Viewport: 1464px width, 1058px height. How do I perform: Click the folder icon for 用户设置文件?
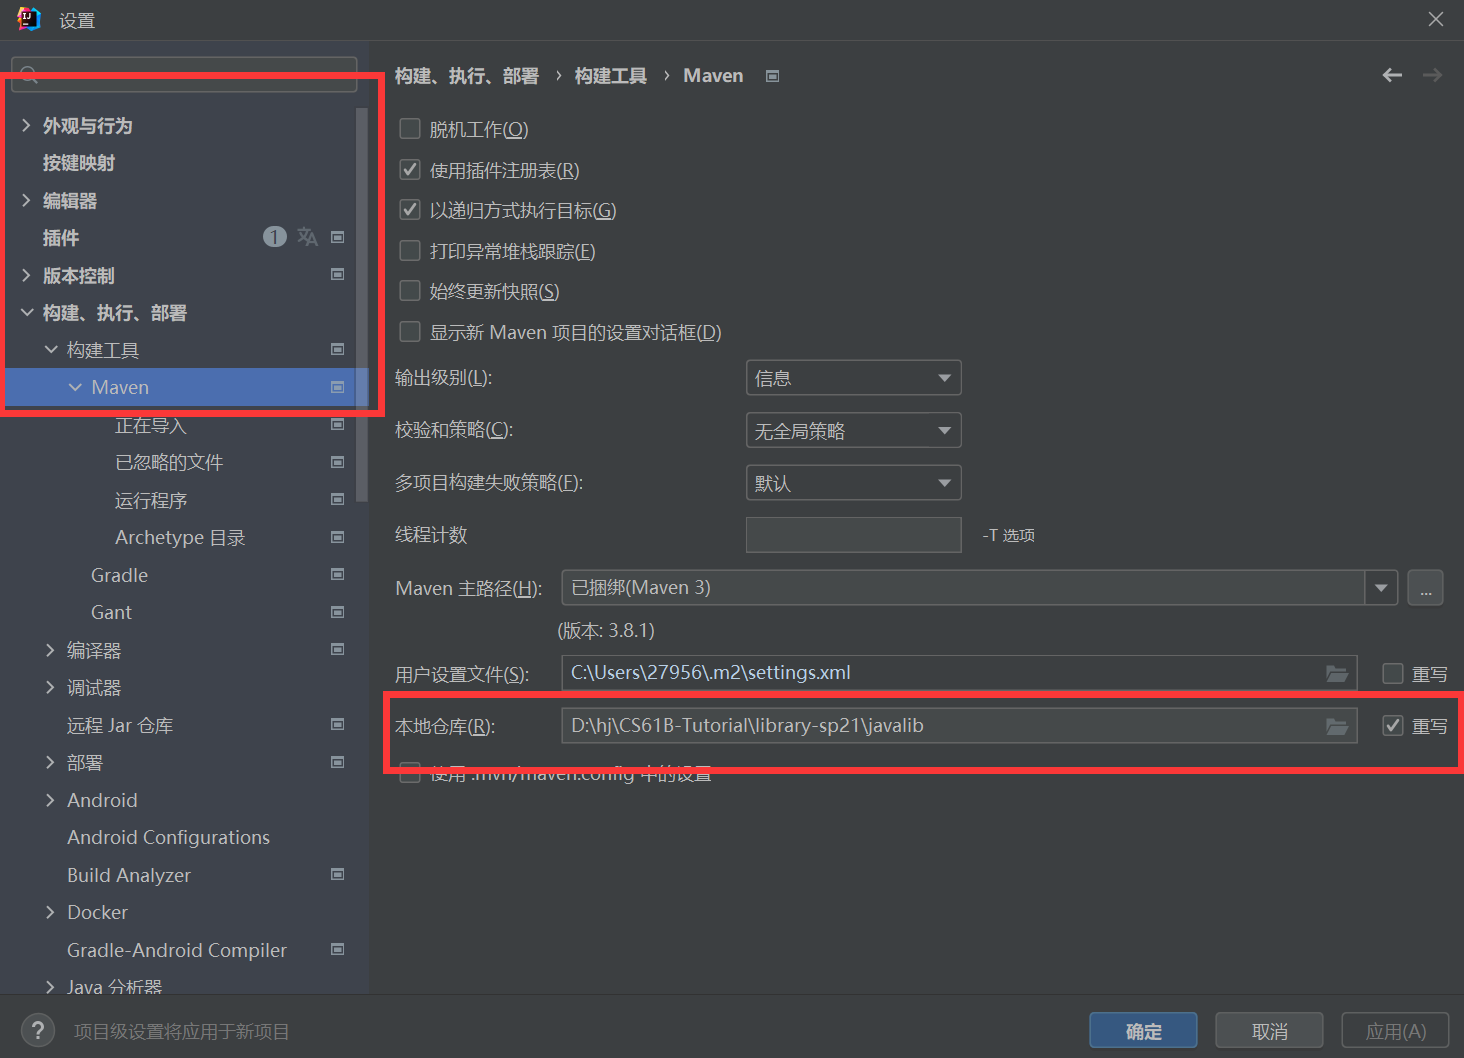tap(1337, 673)
